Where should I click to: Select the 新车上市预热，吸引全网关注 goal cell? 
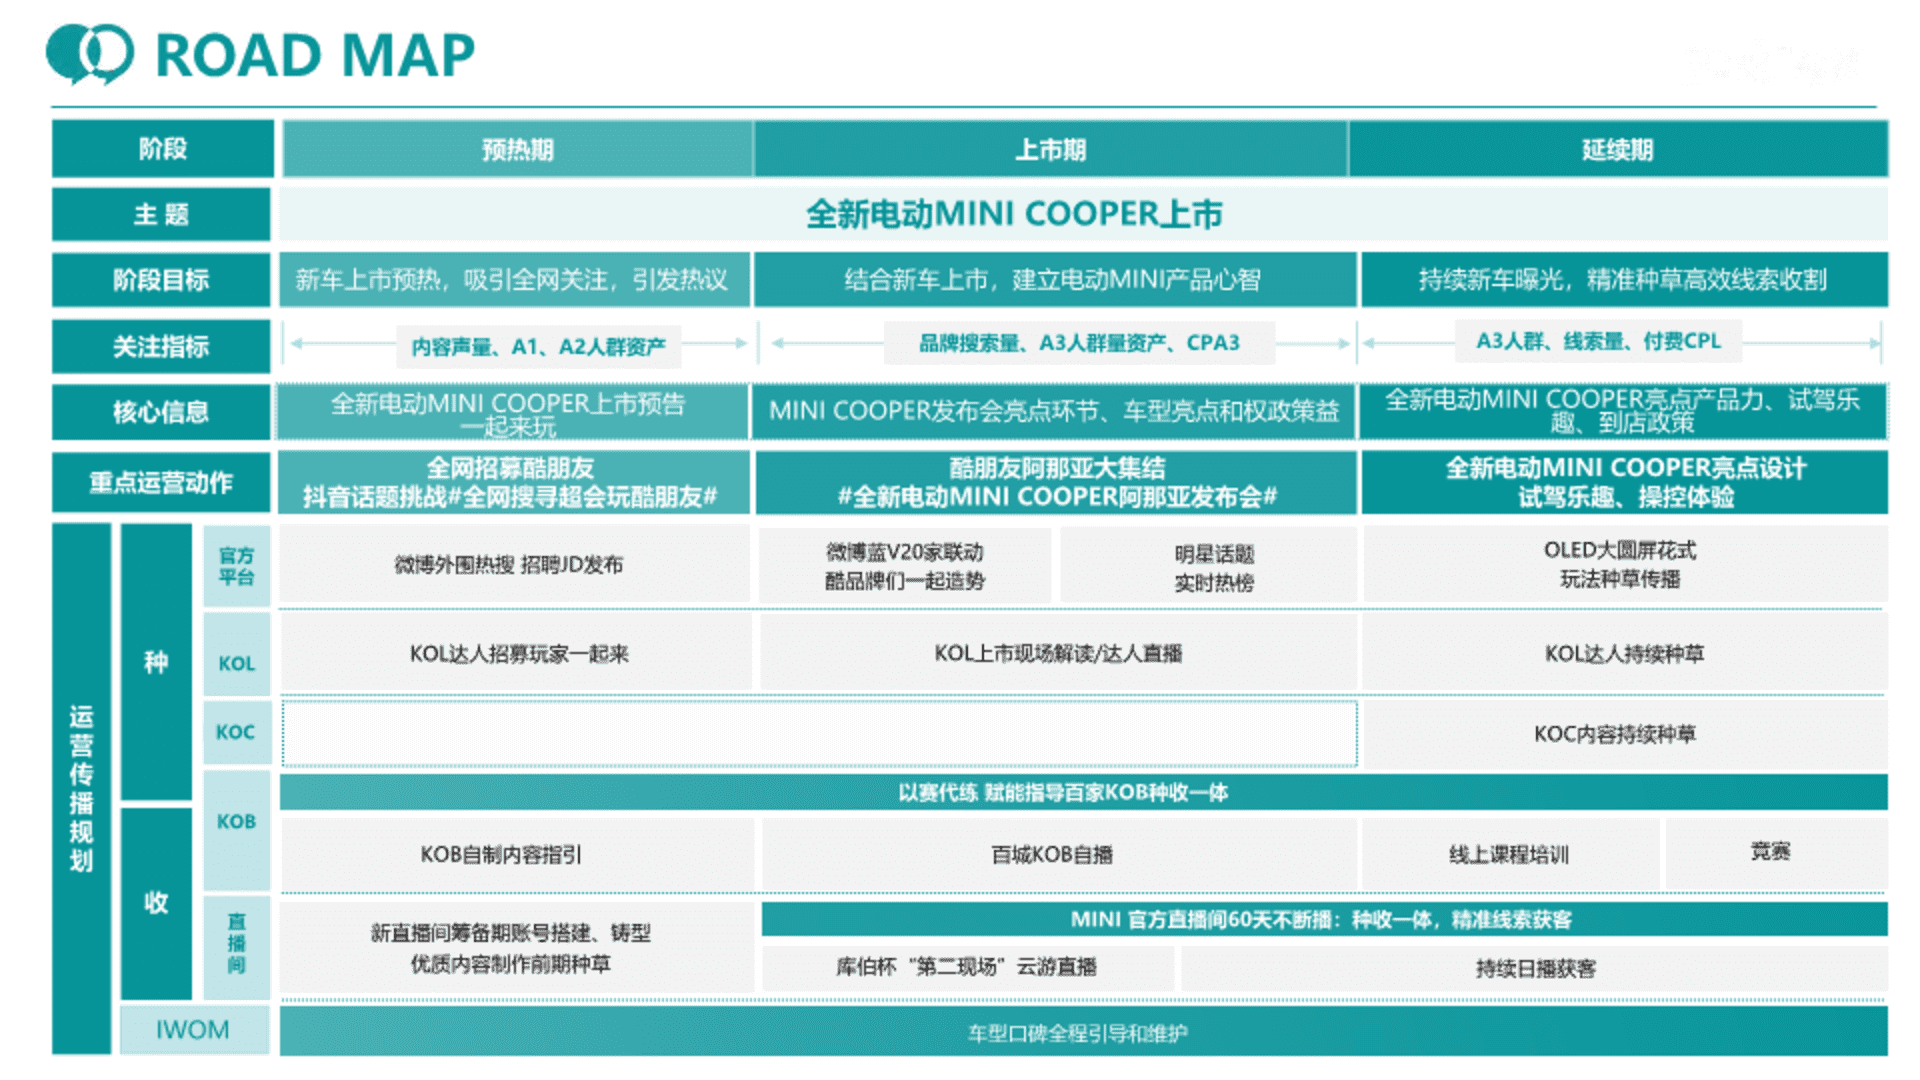click(x=513, y=280)
